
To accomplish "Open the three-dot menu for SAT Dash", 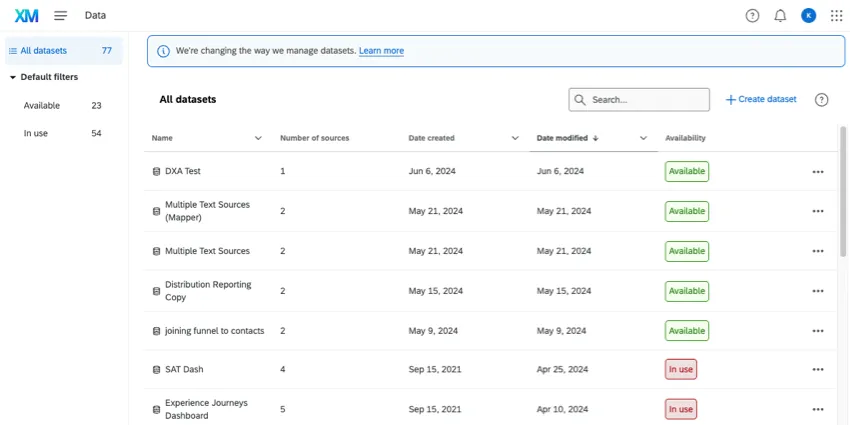I will [x=817, y=369].
